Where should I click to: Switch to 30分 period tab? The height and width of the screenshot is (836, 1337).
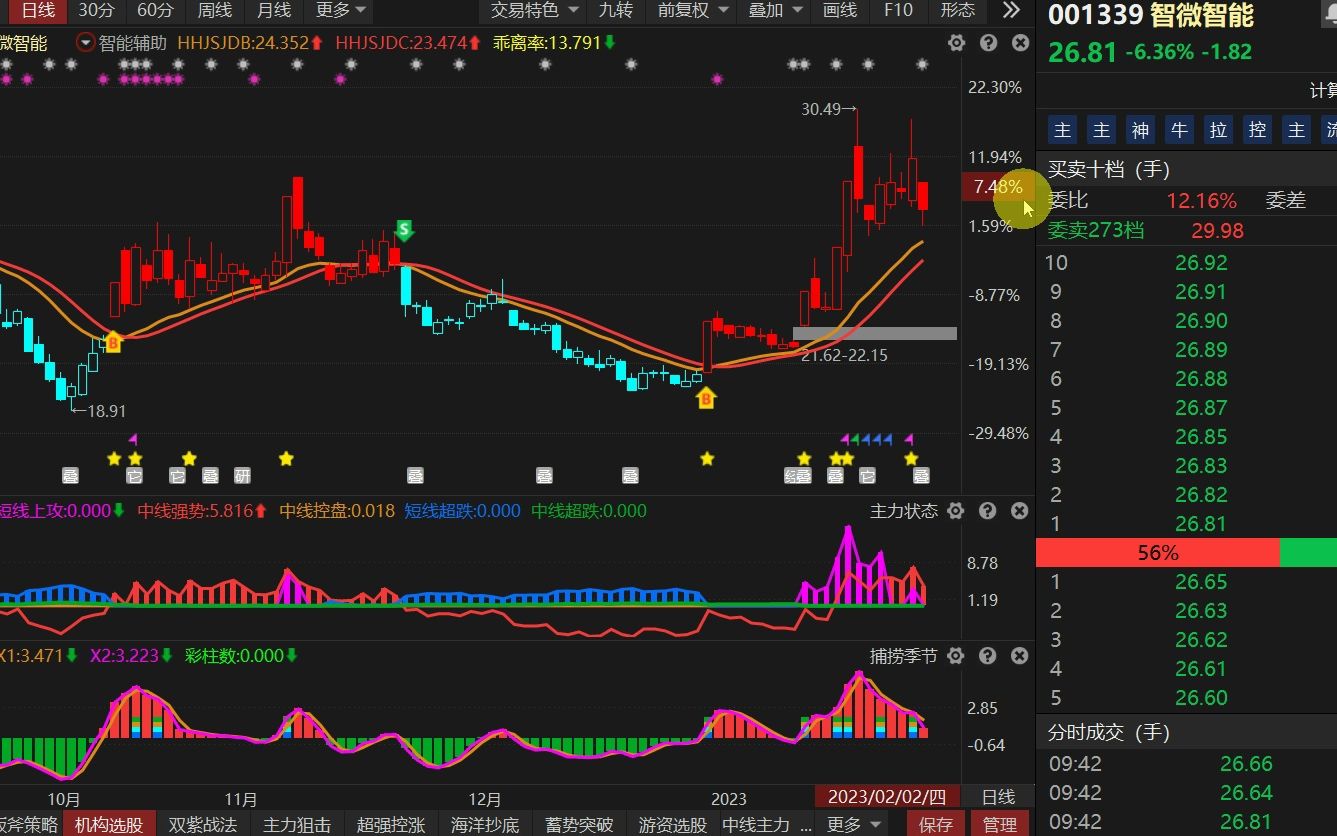[96, 10]
